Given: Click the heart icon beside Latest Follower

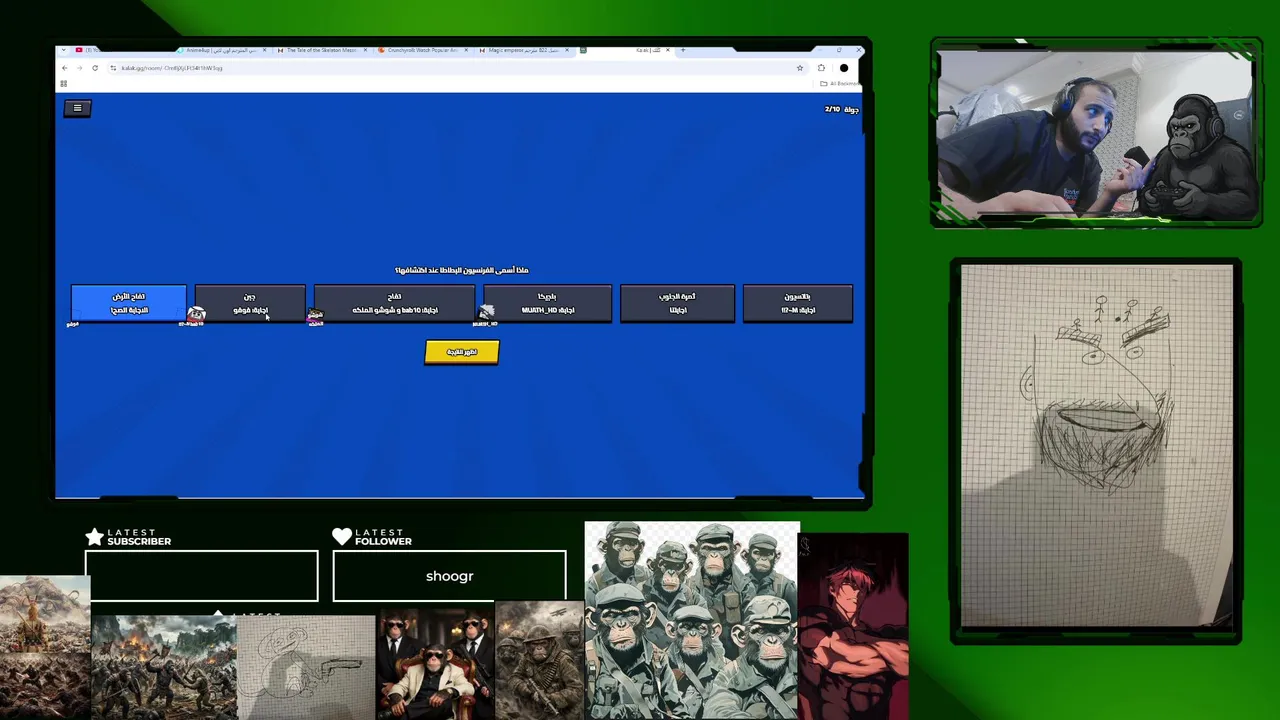Looking at the screenshot, I should point(342,537).
